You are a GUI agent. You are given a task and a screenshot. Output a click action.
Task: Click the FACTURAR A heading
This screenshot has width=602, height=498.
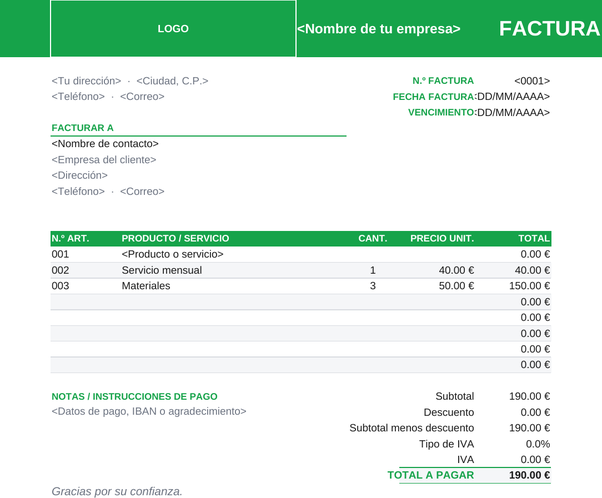tap(83, 128)
